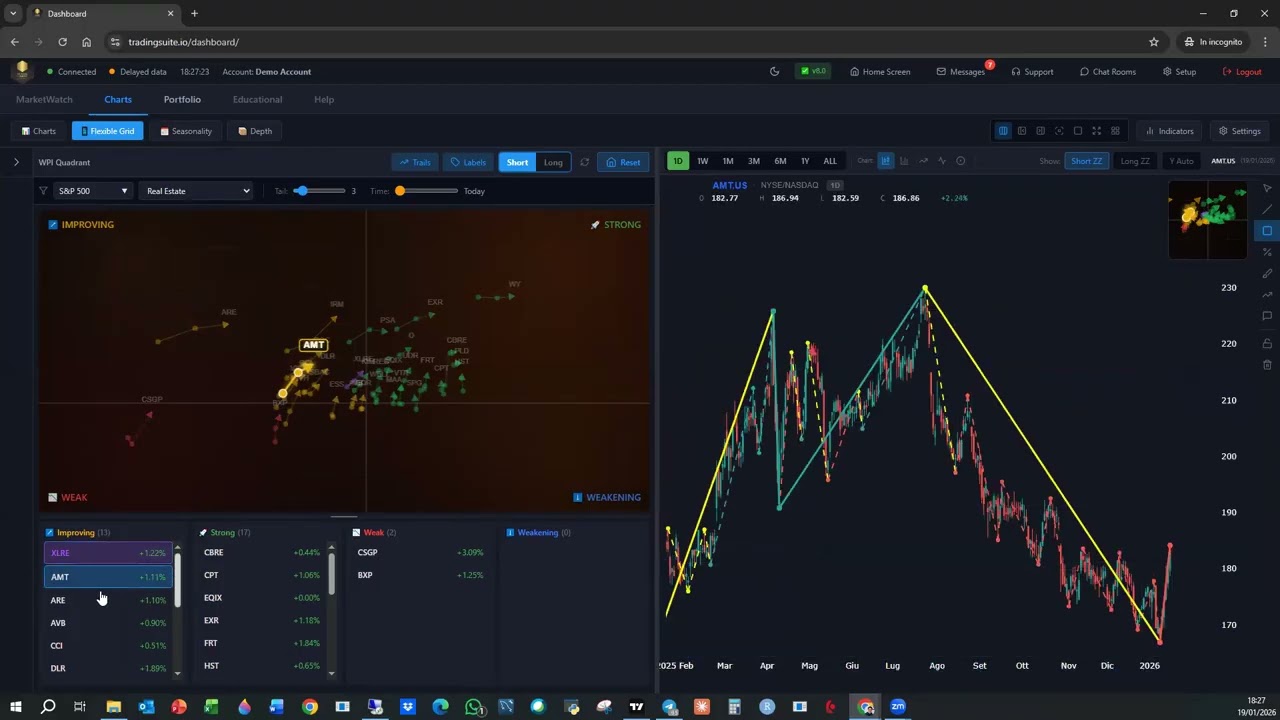Viewport: 1280px width, 720px height.
Task: Click the Windows Start button
Action: point(15,707)
